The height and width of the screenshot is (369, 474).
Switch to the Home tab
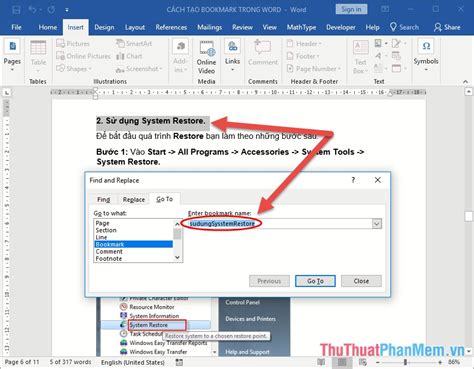tap(48, 27)
